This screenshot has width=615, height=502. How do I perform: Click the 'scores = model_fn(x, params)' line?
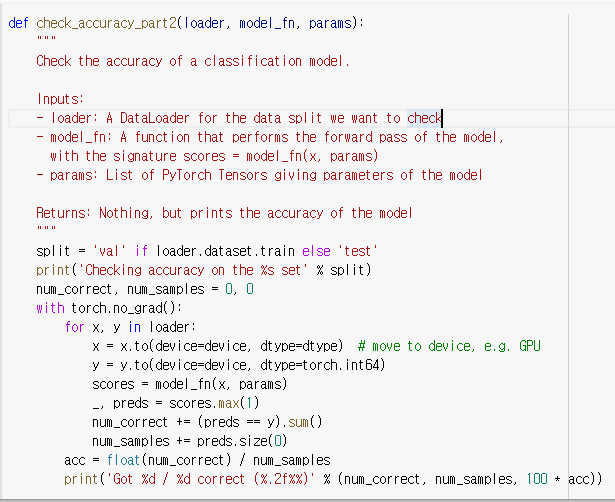tap(190, 384)
